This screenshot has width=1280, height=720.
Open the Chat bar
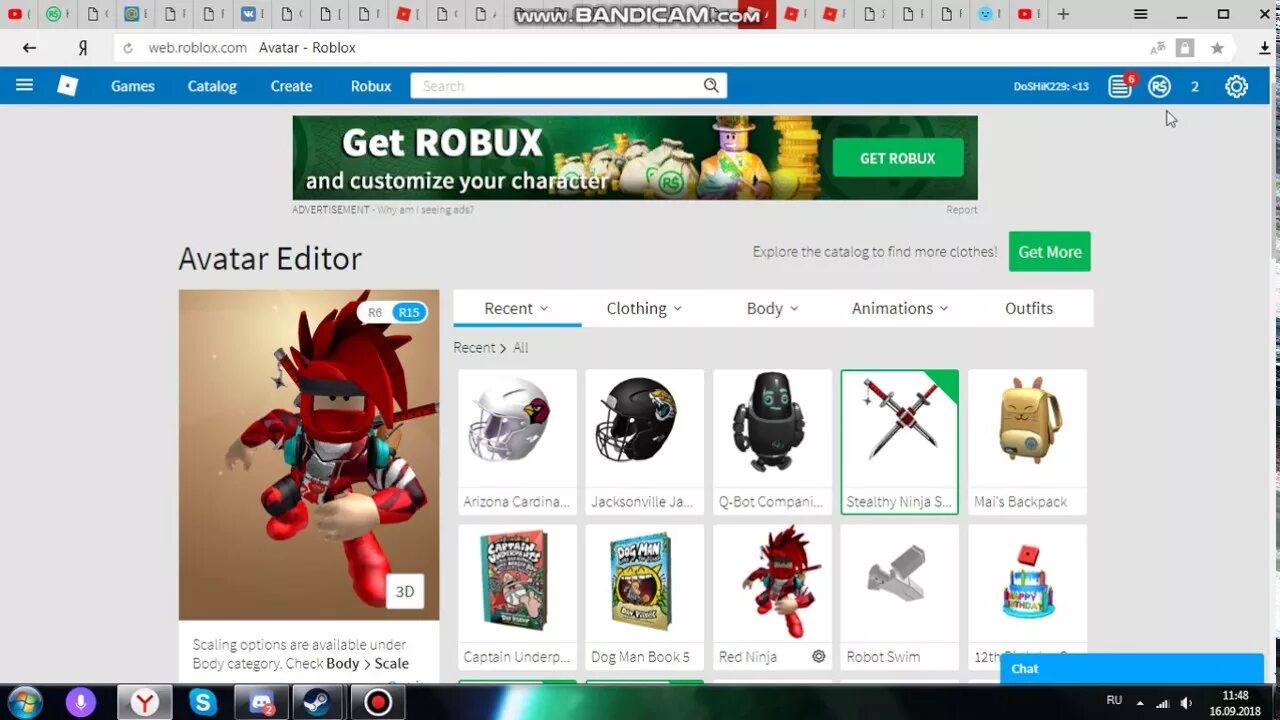(x=1132, y=669)
